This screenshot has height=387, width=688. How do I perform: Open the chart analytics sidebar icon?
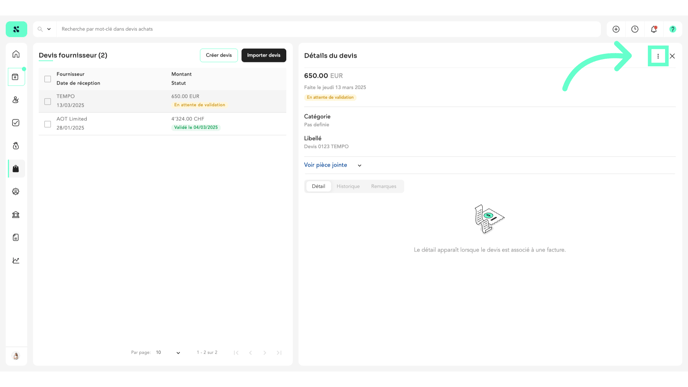pyautogui.click(x=16, y=260)
